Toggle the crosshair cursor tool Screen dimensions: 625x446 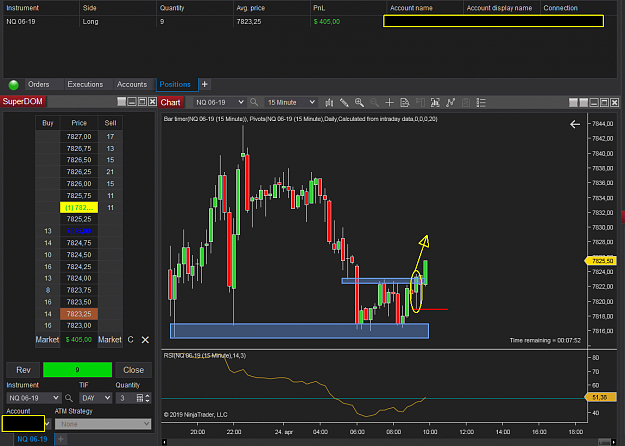(x=389, y=102)
